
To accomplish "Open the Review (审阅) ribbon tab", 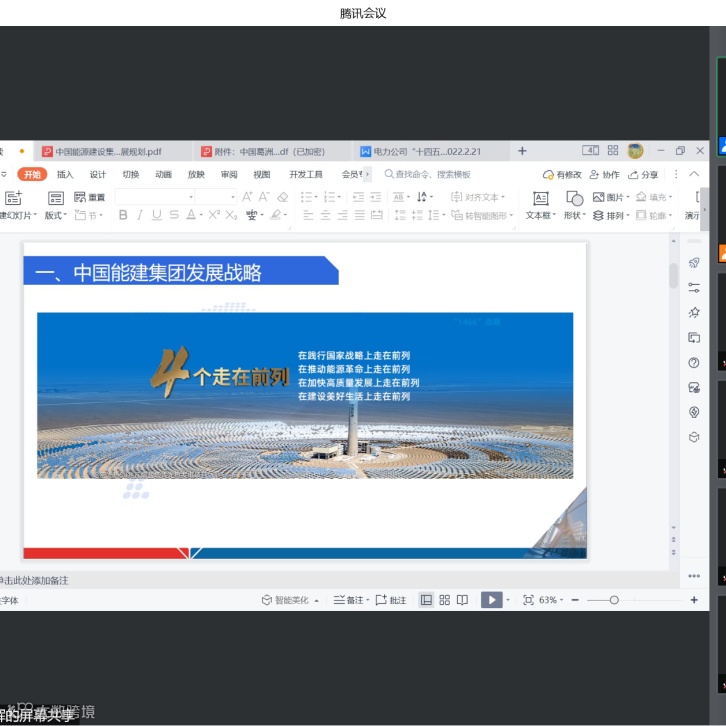I will point(229,175).
